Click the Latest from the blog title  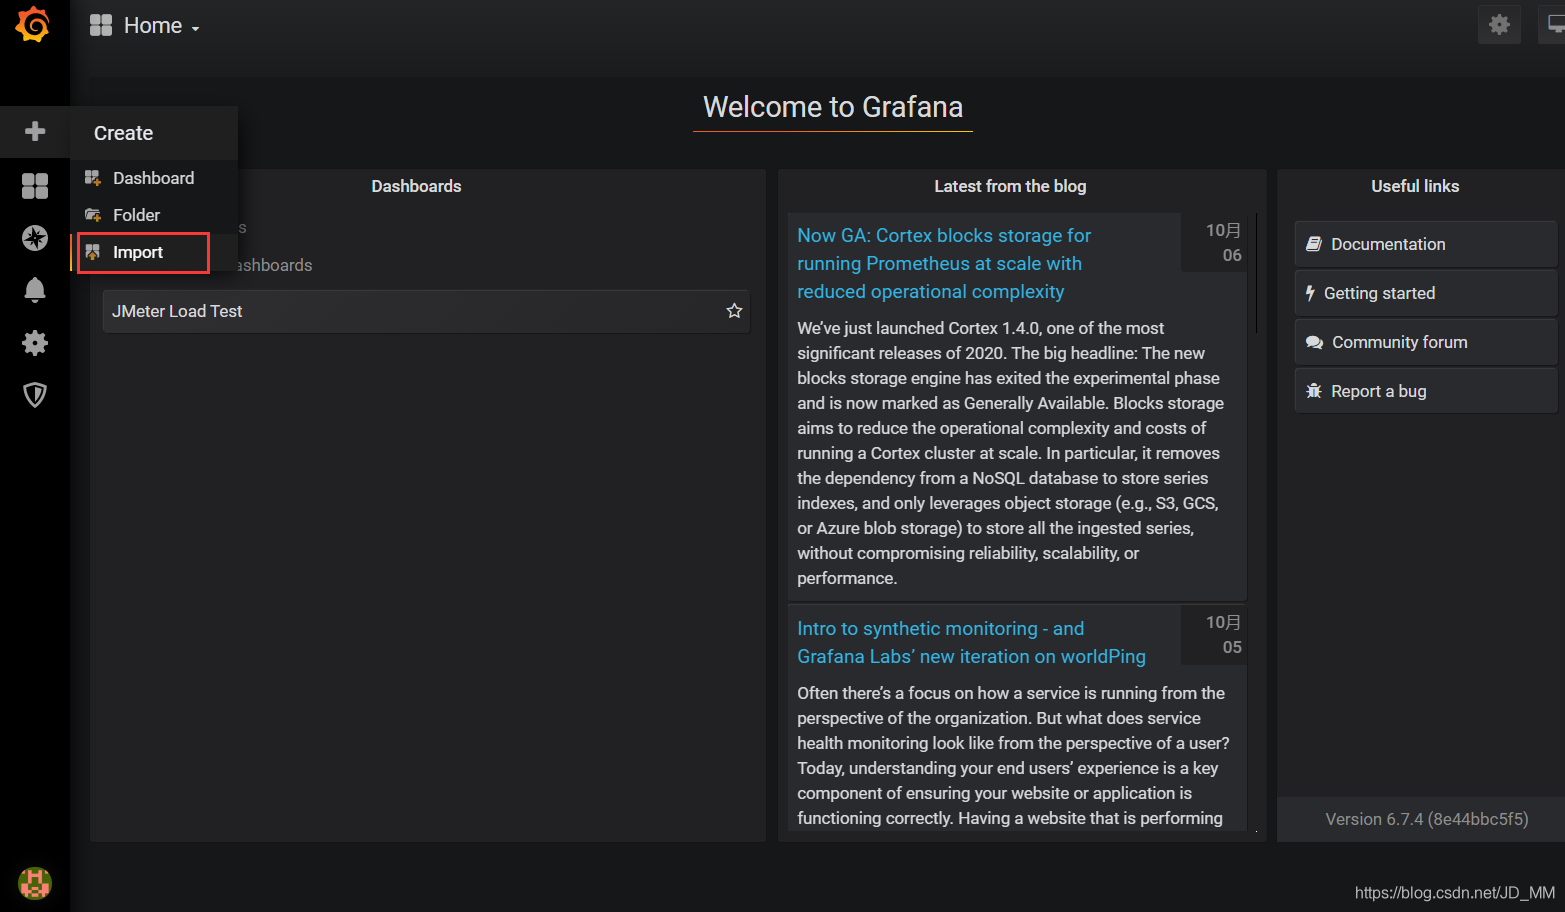(1010, 186)
